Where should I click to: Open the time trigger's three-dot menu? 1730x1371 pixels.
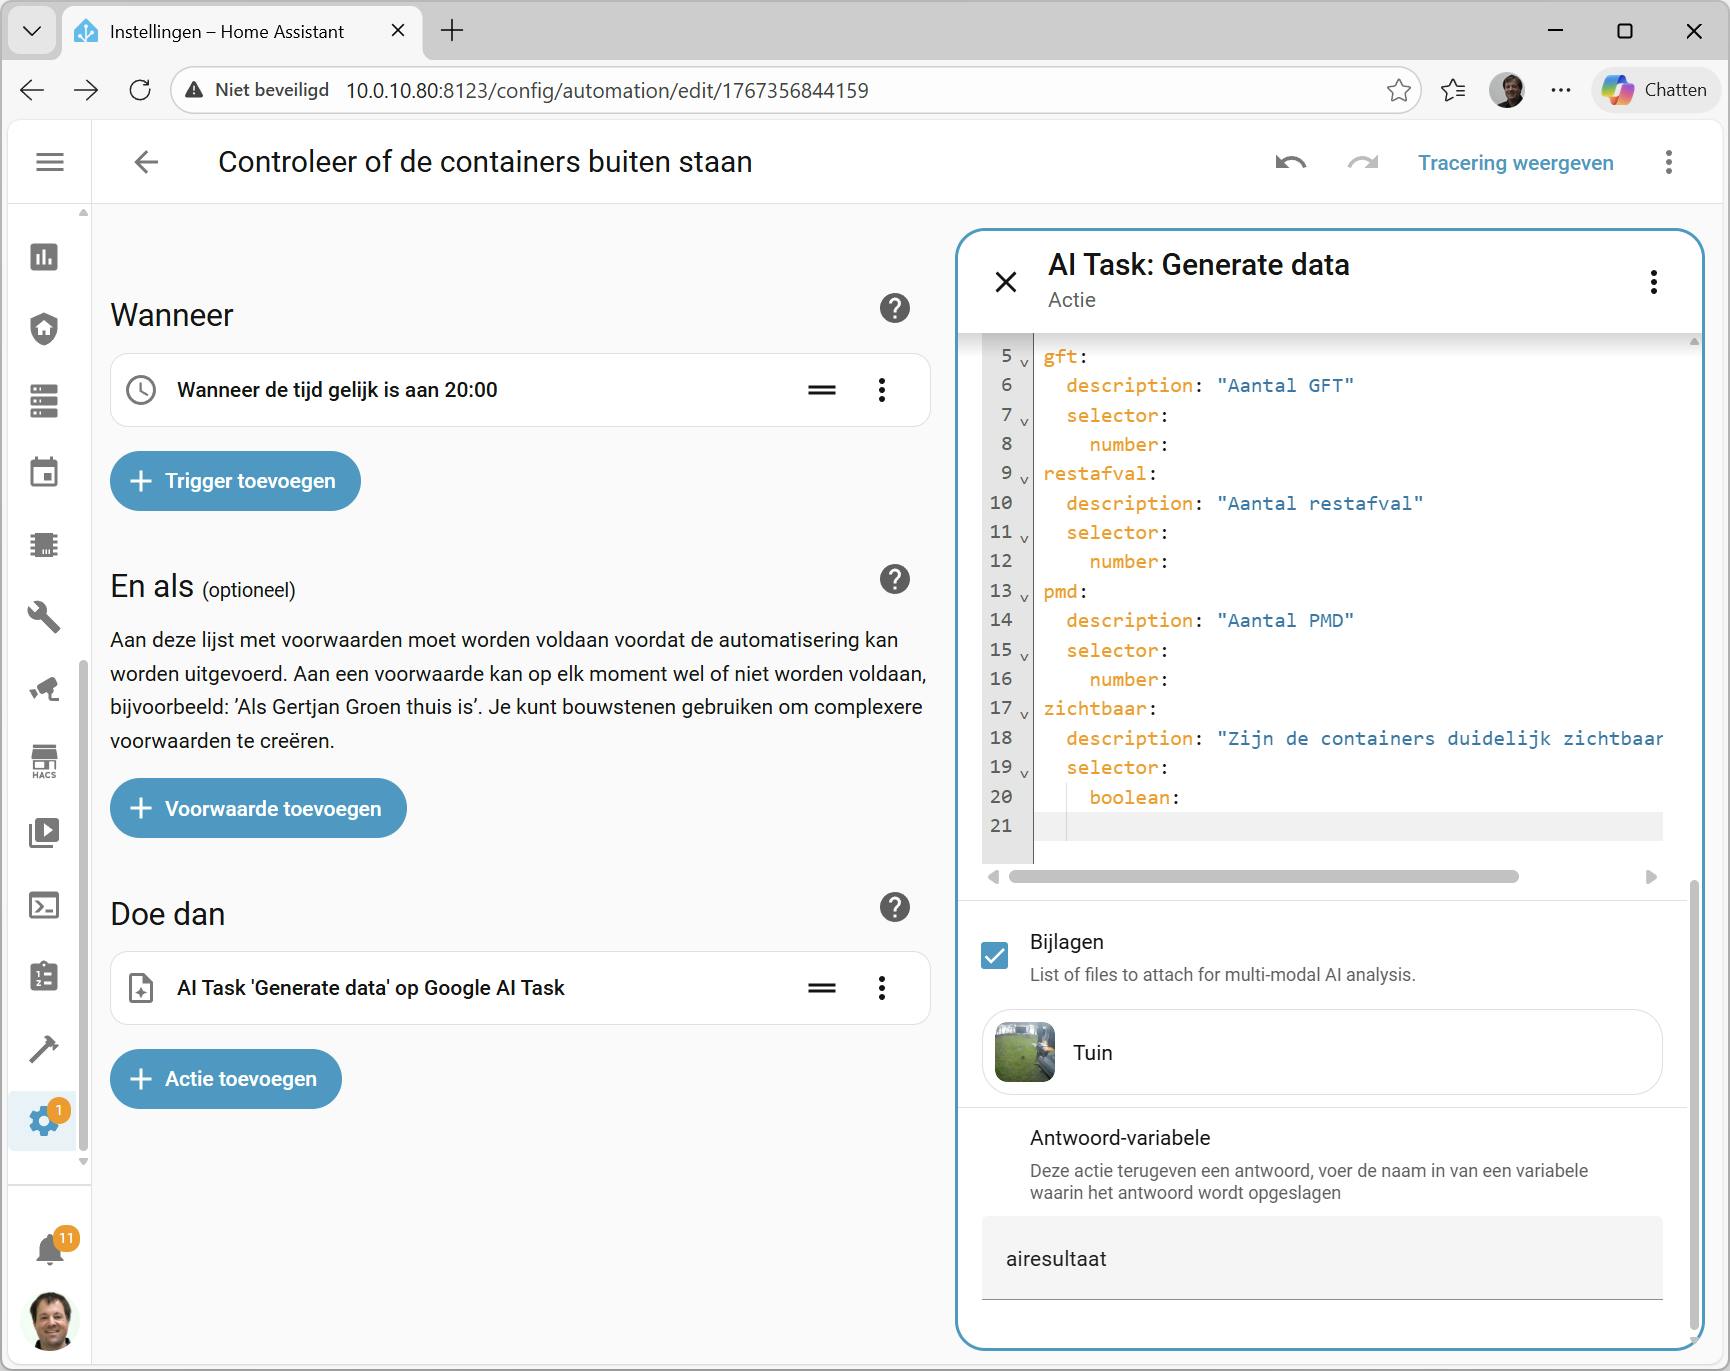point(881,390)
